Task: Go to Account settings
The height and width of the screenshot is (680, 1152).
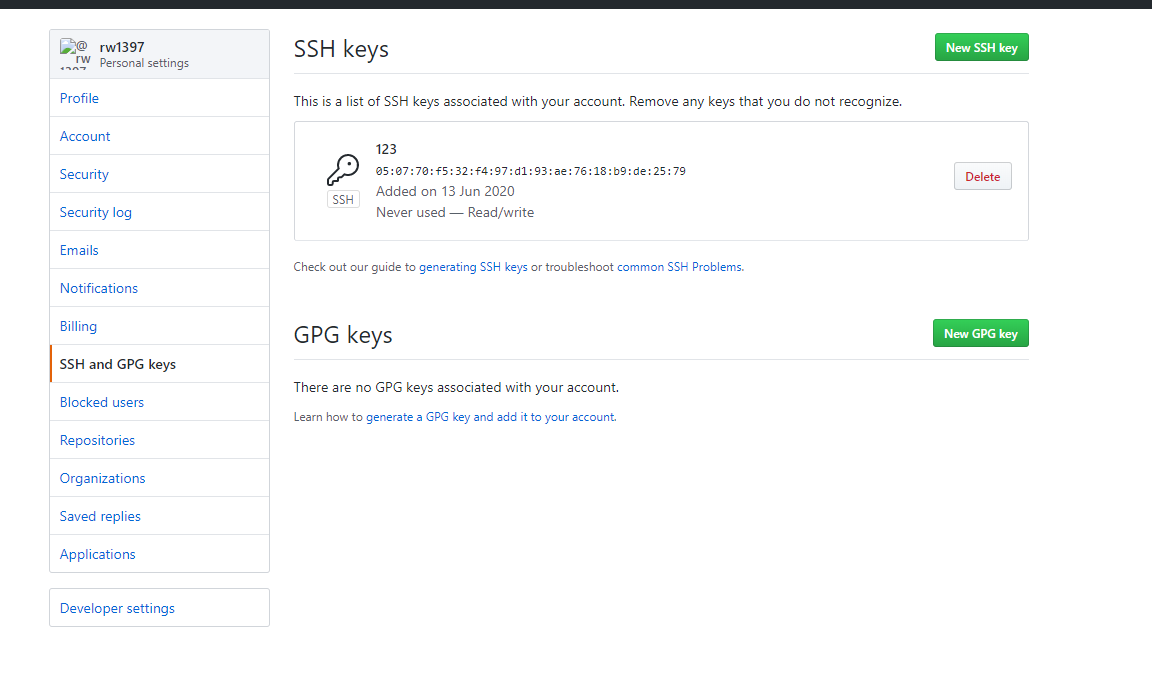Action: coord(85,136)
